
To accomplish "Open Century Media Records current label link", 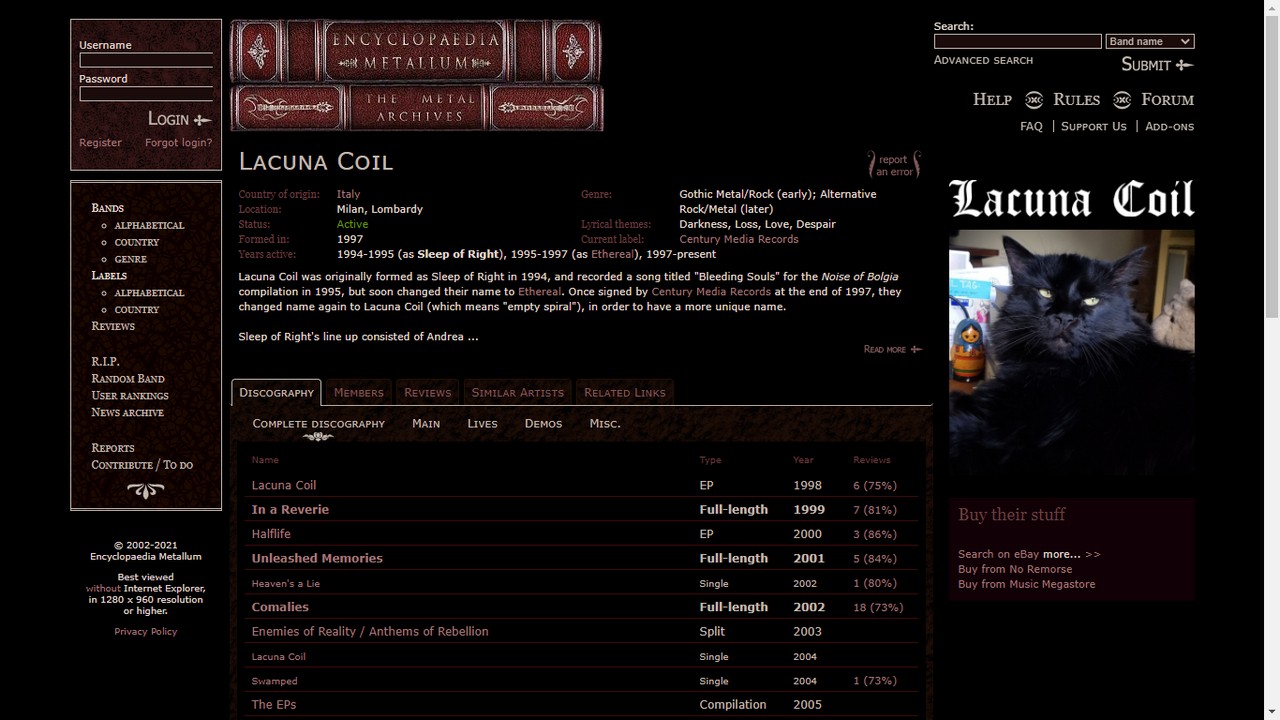I will [x=739, y=240].
